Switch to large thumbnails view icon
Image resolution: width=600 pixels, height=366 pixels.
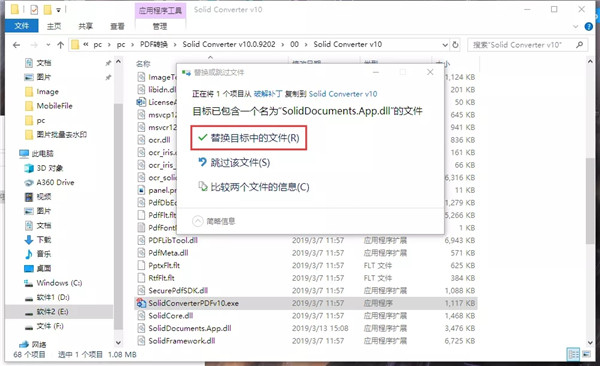pyautogui.click(x=587, y=354)
